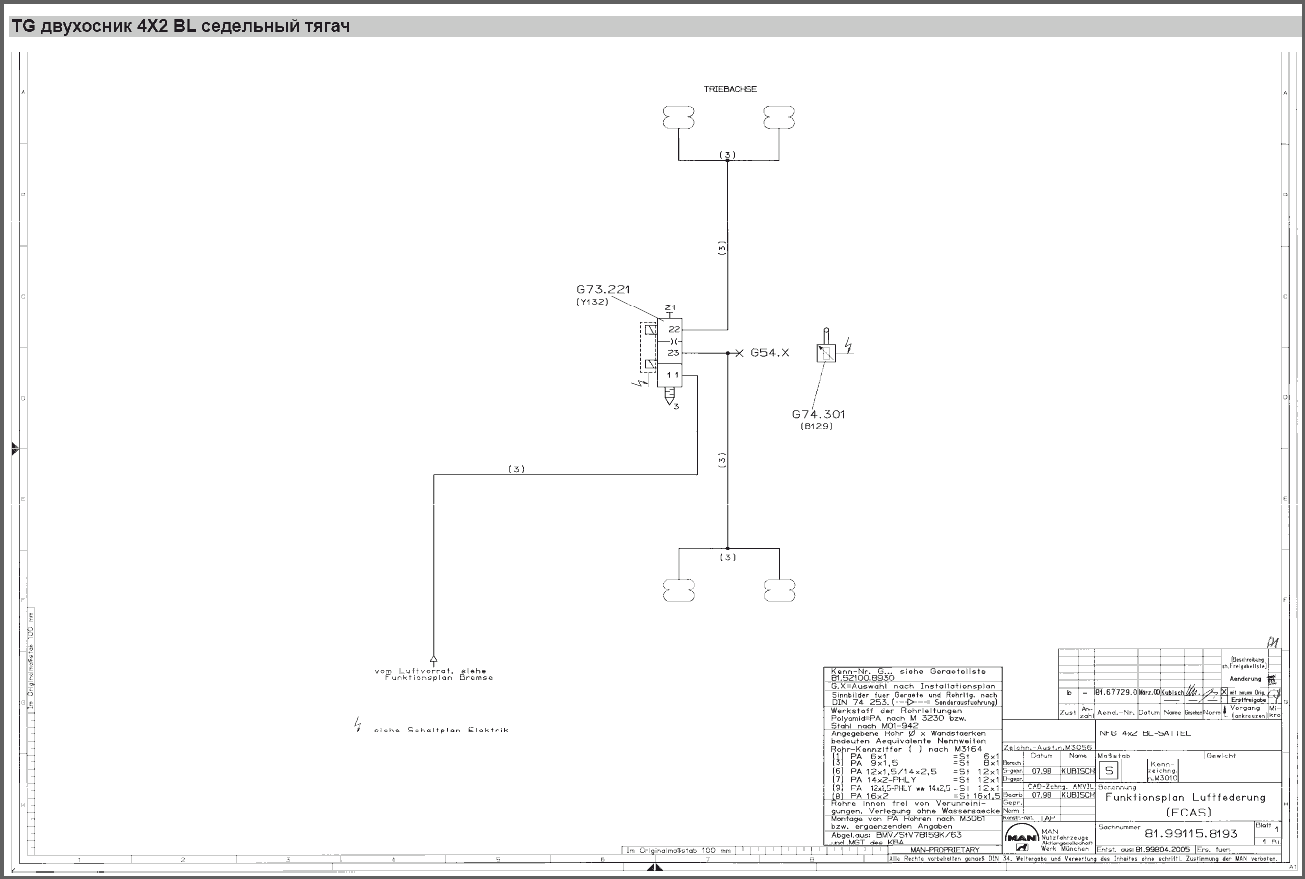Screen dimensions: 1305x879
Task: Click the lower-left air bellows symbol
Action: (678, 590)
